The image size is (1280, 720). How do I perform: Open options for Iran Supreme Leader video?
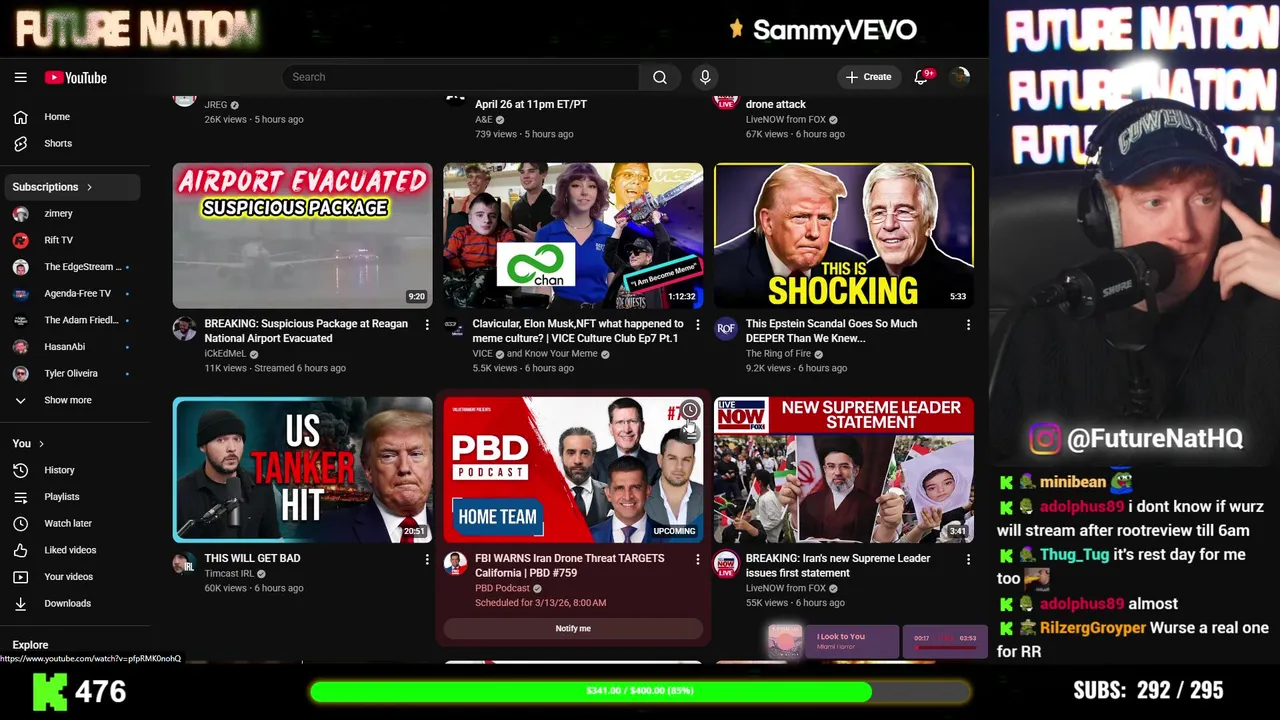968,559
